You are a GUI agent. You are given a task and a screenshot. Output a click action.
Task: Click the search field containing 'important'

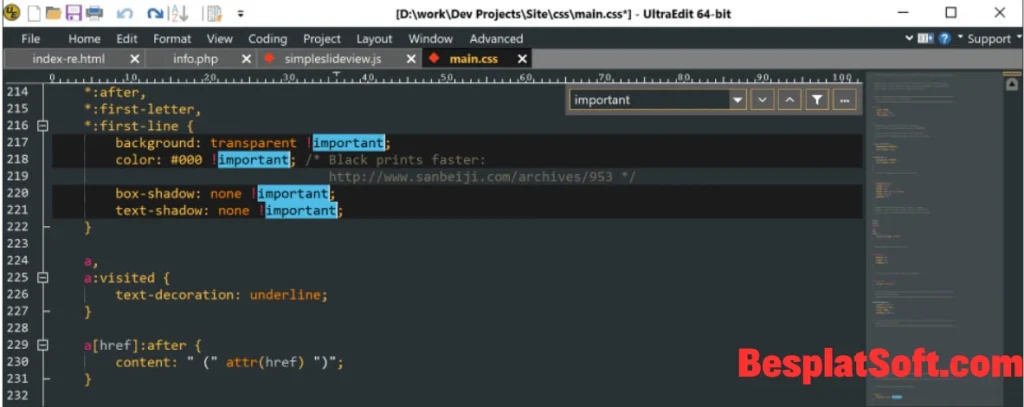(x=650, y=100)
